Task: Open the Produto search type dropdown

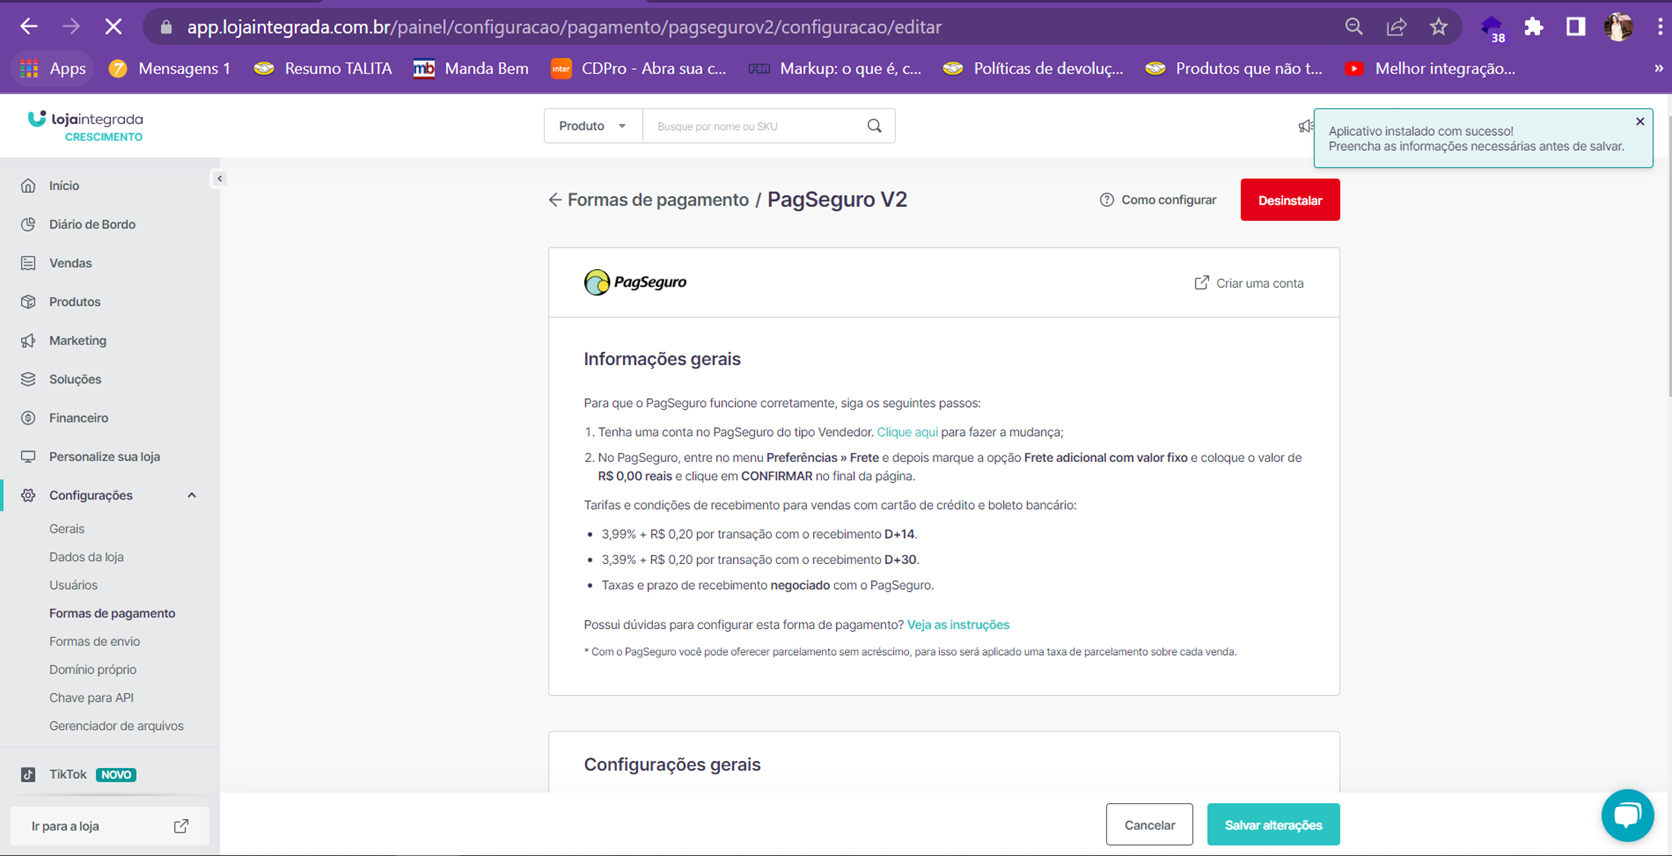Action: 593,126
